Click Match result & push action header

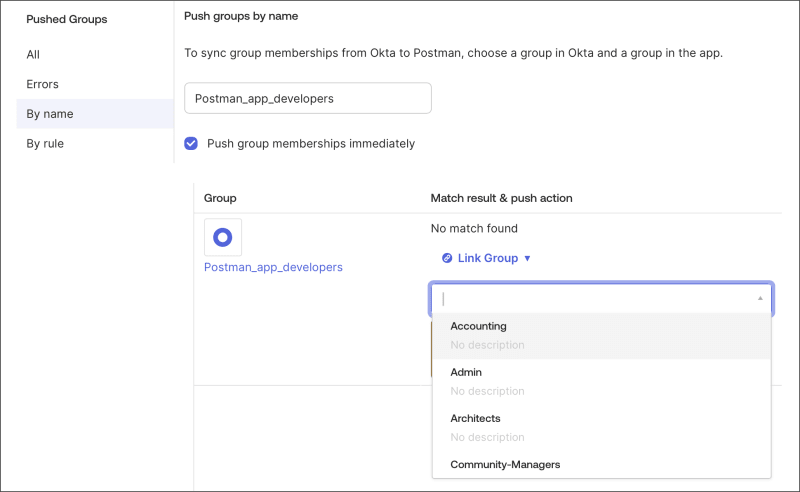501,198
